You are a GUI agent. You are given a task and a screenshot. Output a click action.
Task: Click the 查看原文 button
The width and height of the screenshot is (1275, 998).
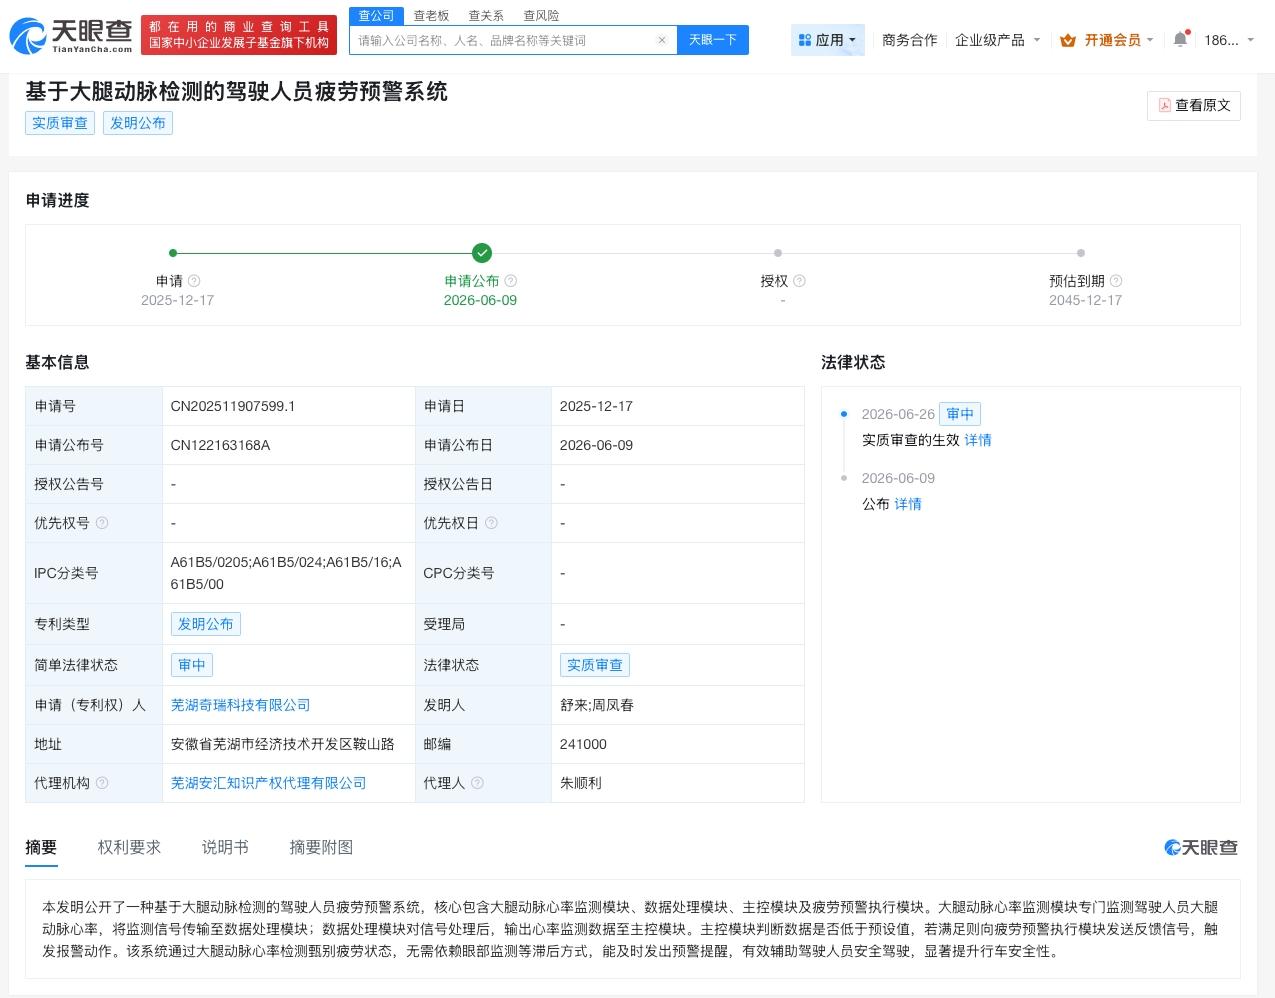pos(1194,105)
